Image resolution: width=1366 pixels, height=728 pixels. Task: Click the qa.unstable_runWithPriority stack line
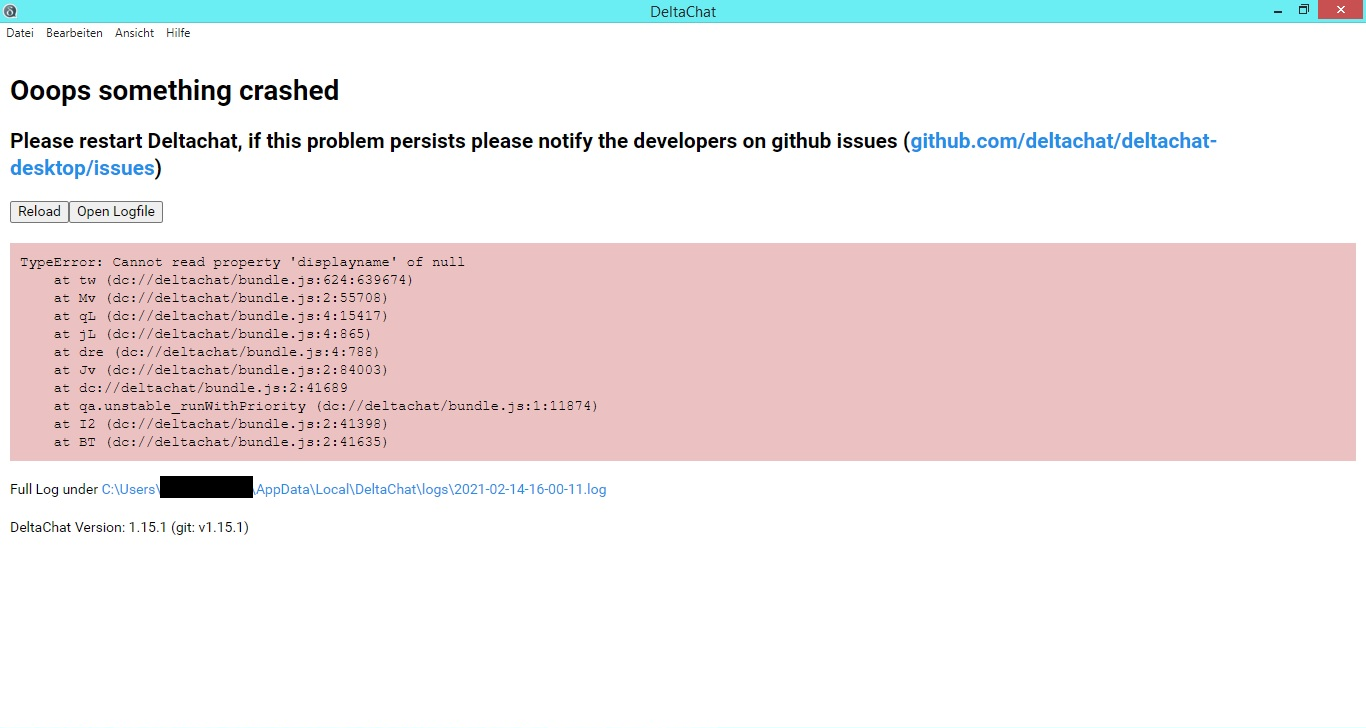pyautogui.click(x=326, y=406)
